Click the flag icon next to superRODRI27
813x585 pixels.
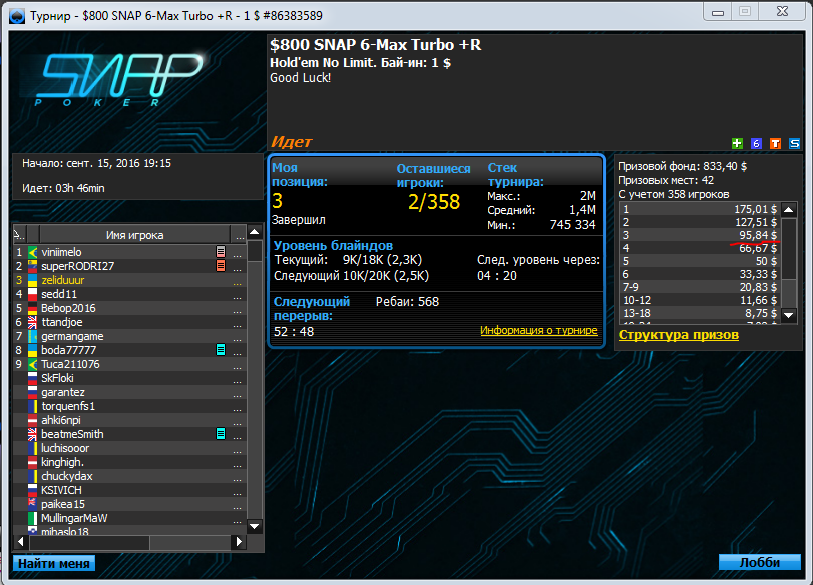click(32, 266)
